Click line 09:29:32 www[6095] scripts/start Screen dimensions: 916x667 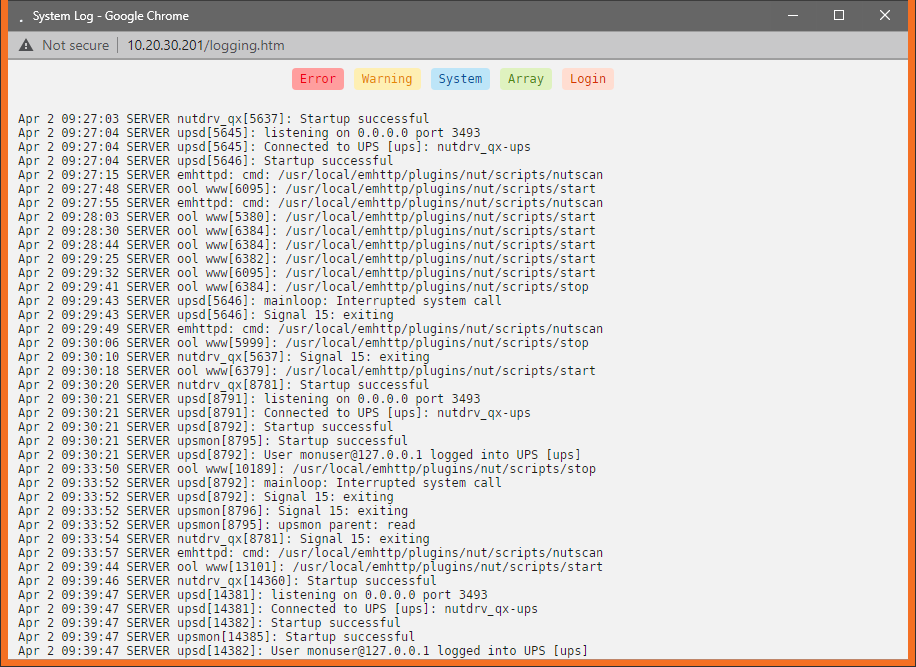coord(307,273)
